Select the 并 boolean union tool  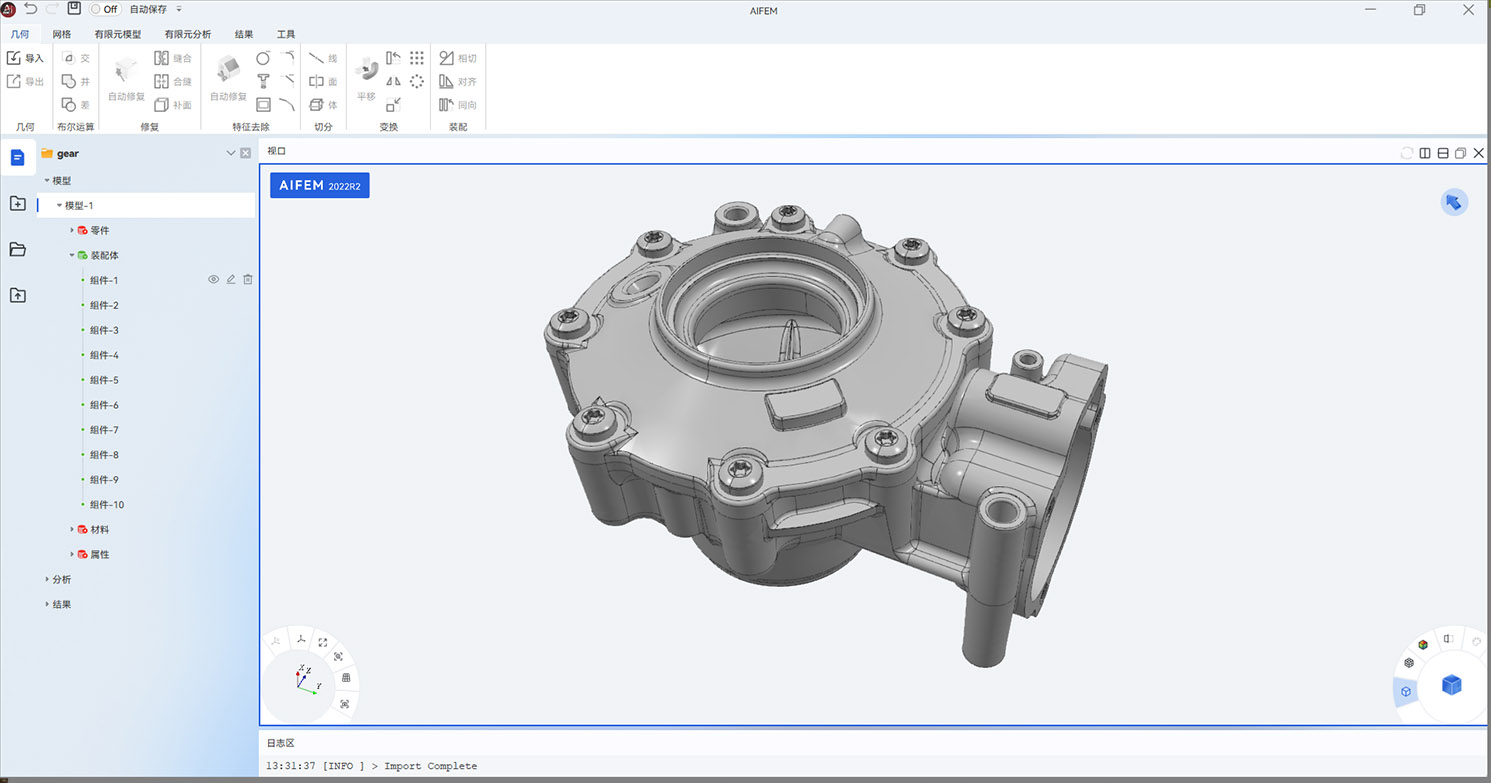76,81
